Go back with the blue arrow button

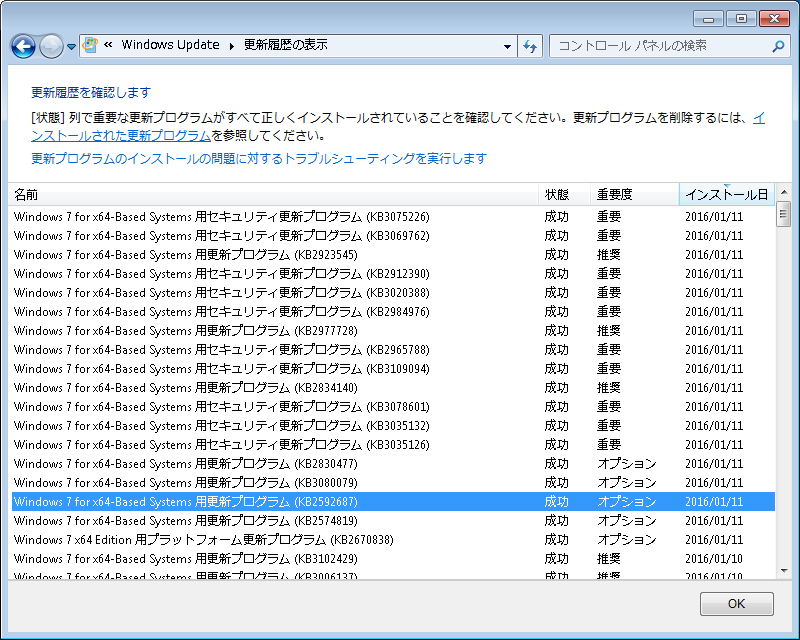pyautogui.click(x=23, y=46)
